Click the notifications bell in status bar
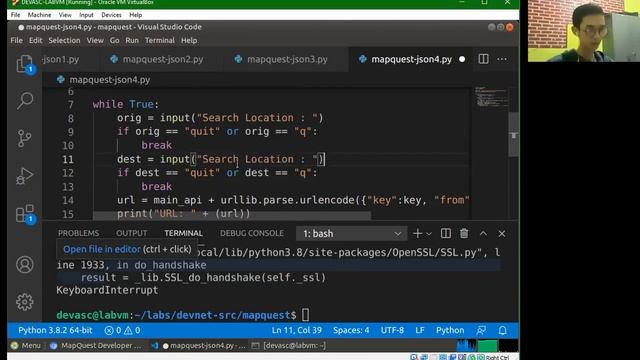The image size is (640, 360). [502, 330]
